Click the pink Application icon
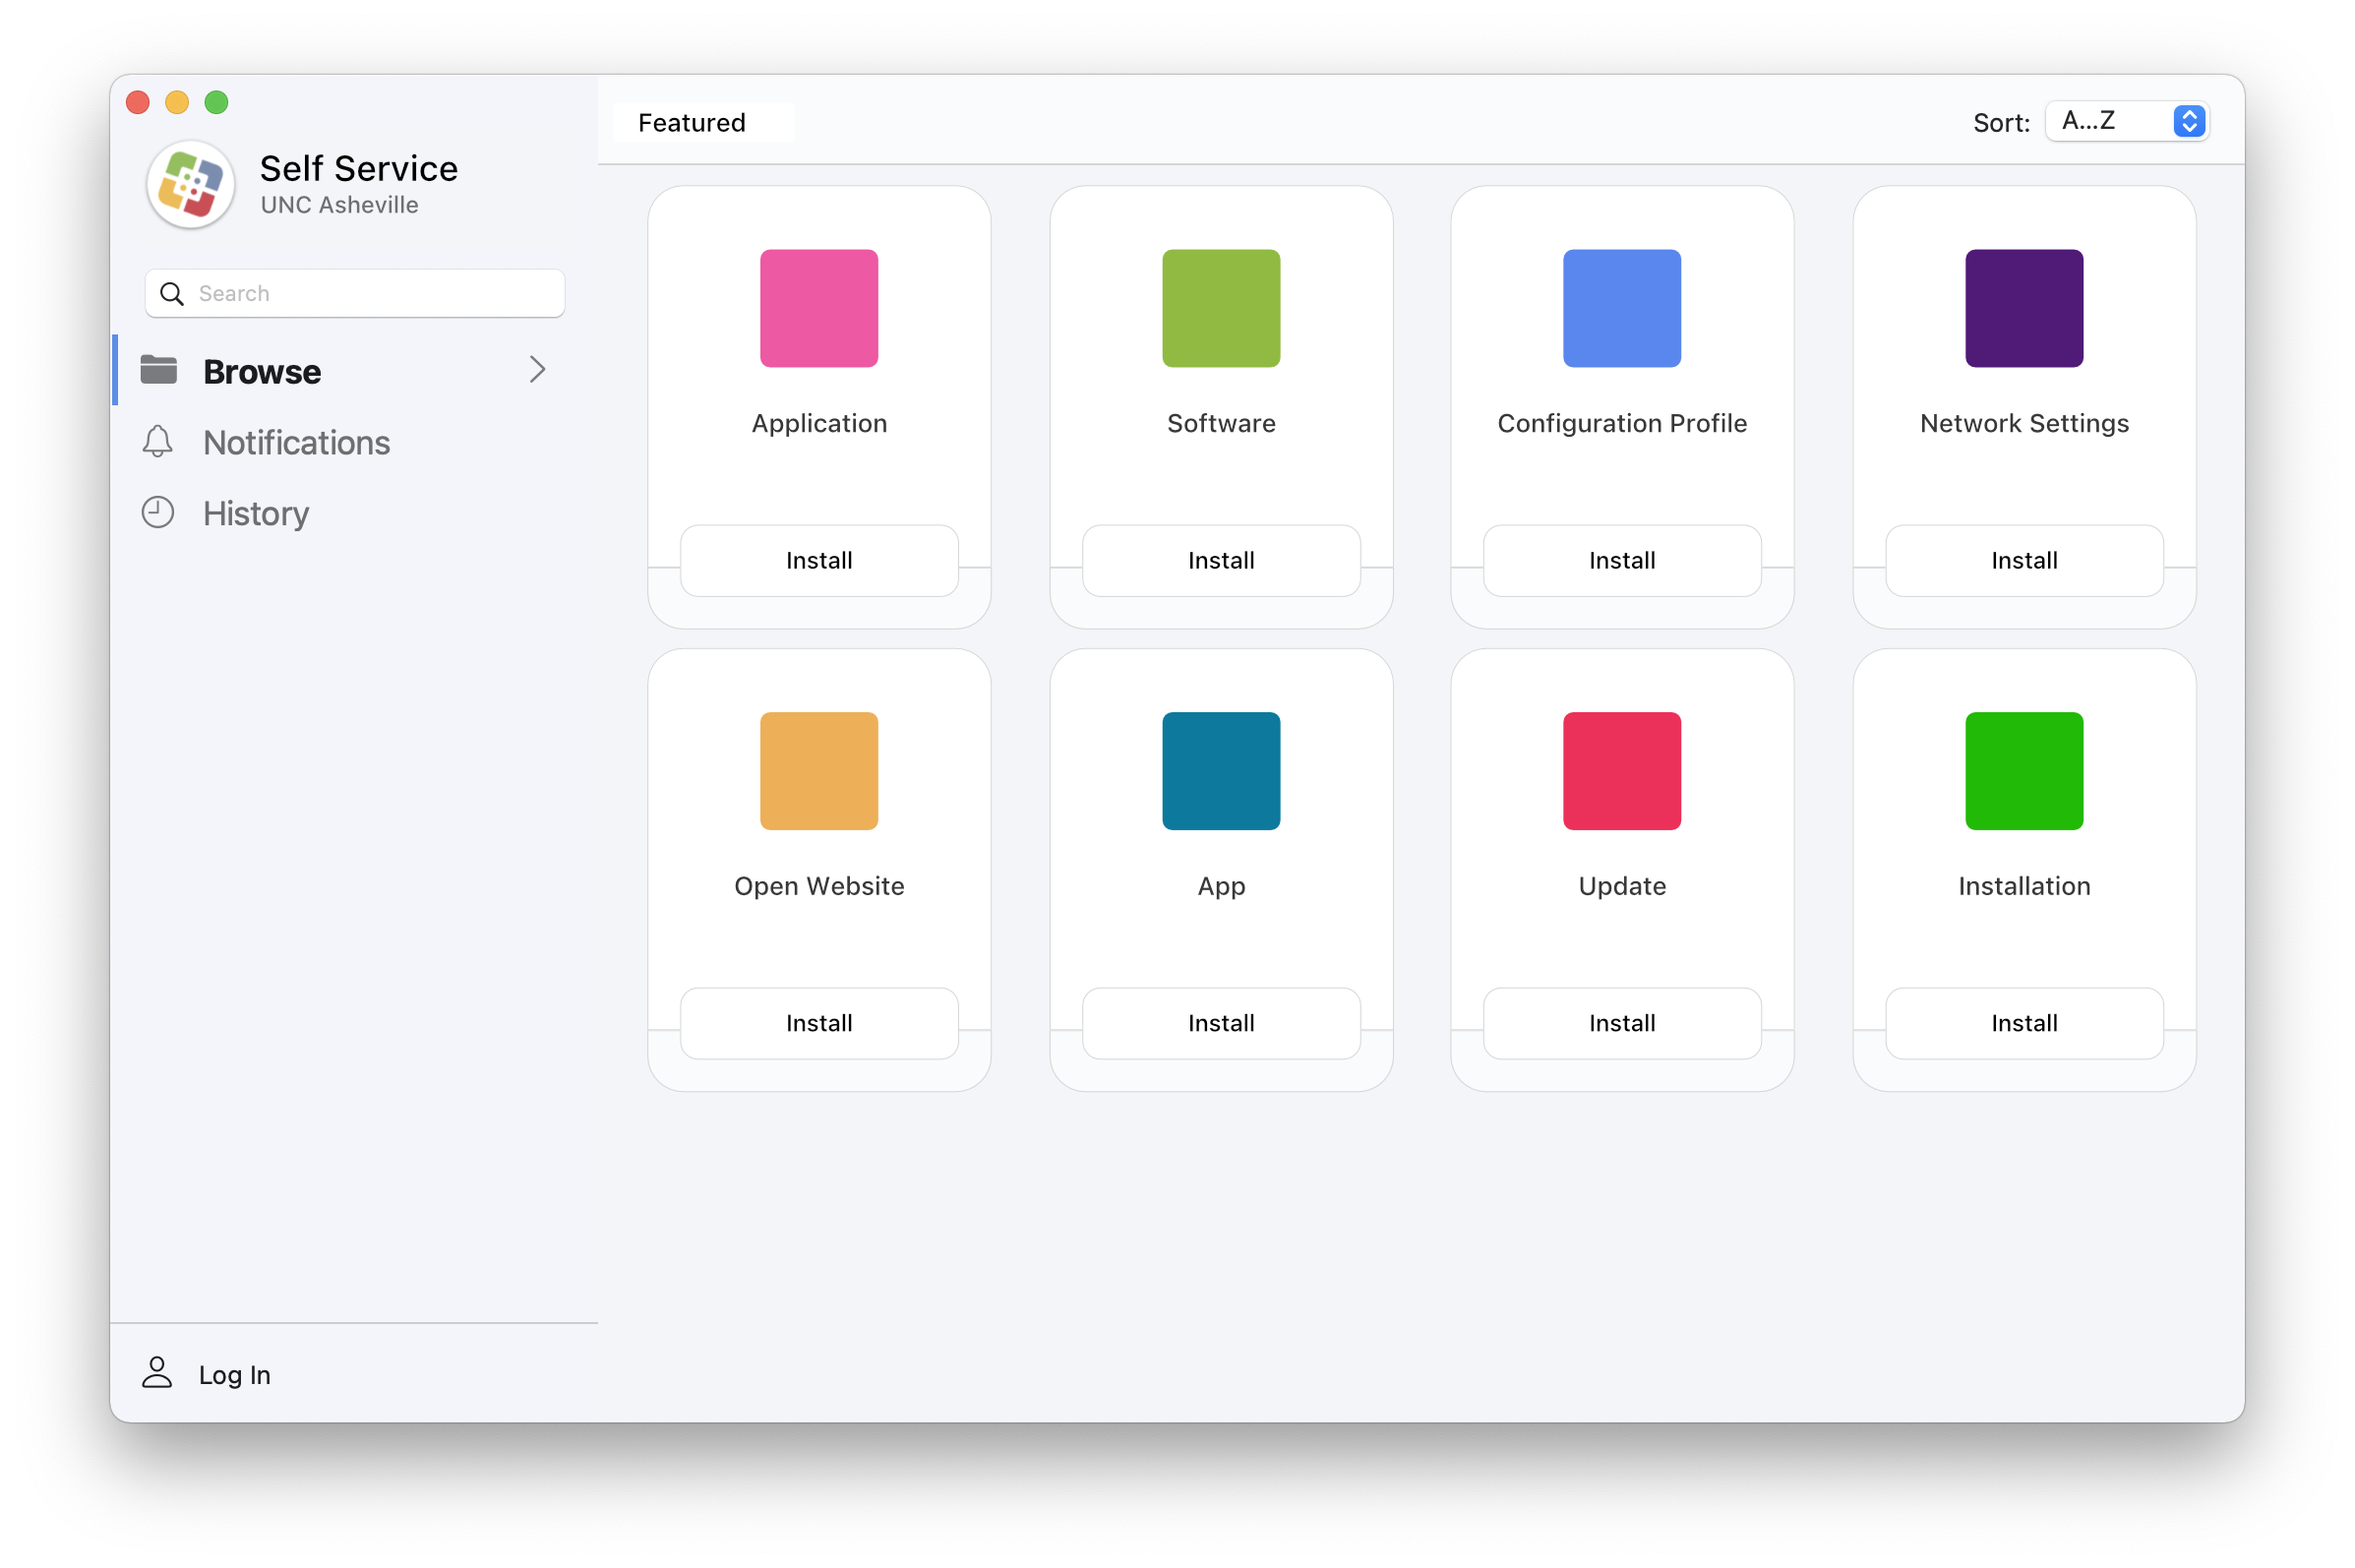The width and height of the screenshot is (2355, 1568). [x=819, y=308]
